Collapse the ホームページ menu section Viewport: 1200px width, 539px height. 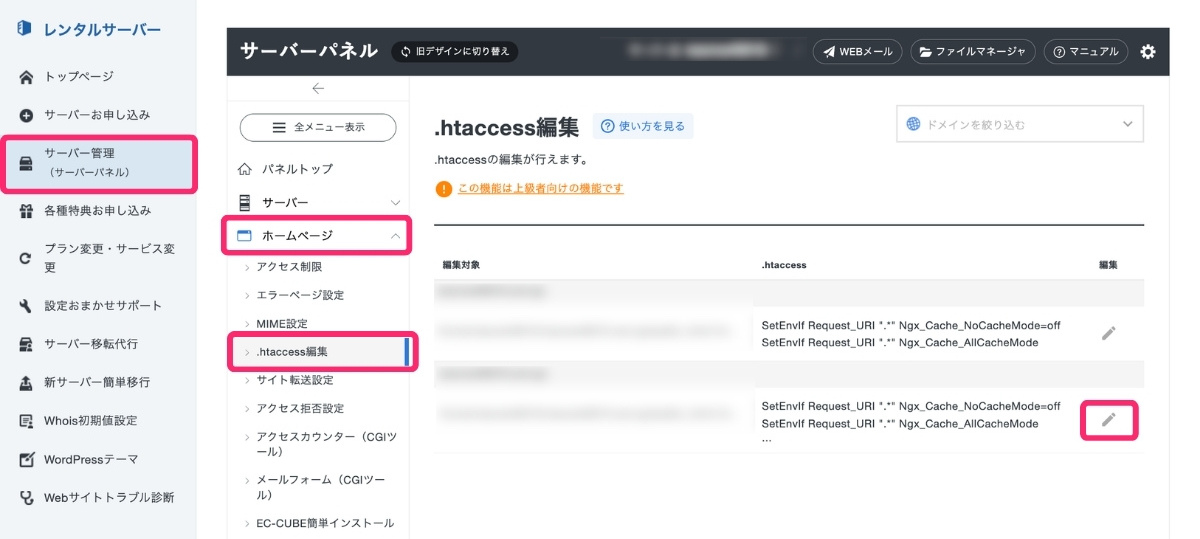[x=318, y=236]
